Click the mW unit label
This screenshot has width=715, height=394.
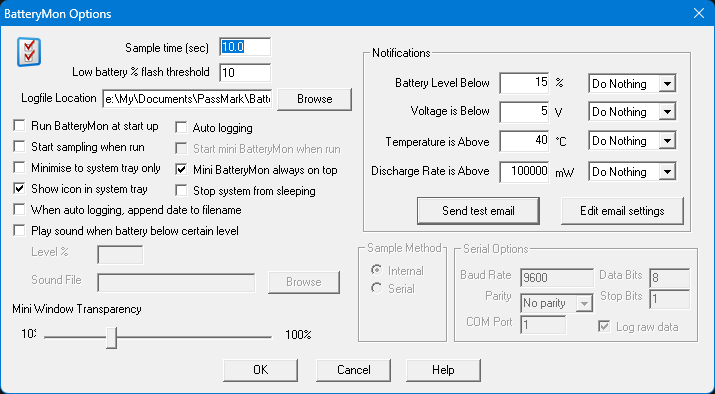[565, 173]
